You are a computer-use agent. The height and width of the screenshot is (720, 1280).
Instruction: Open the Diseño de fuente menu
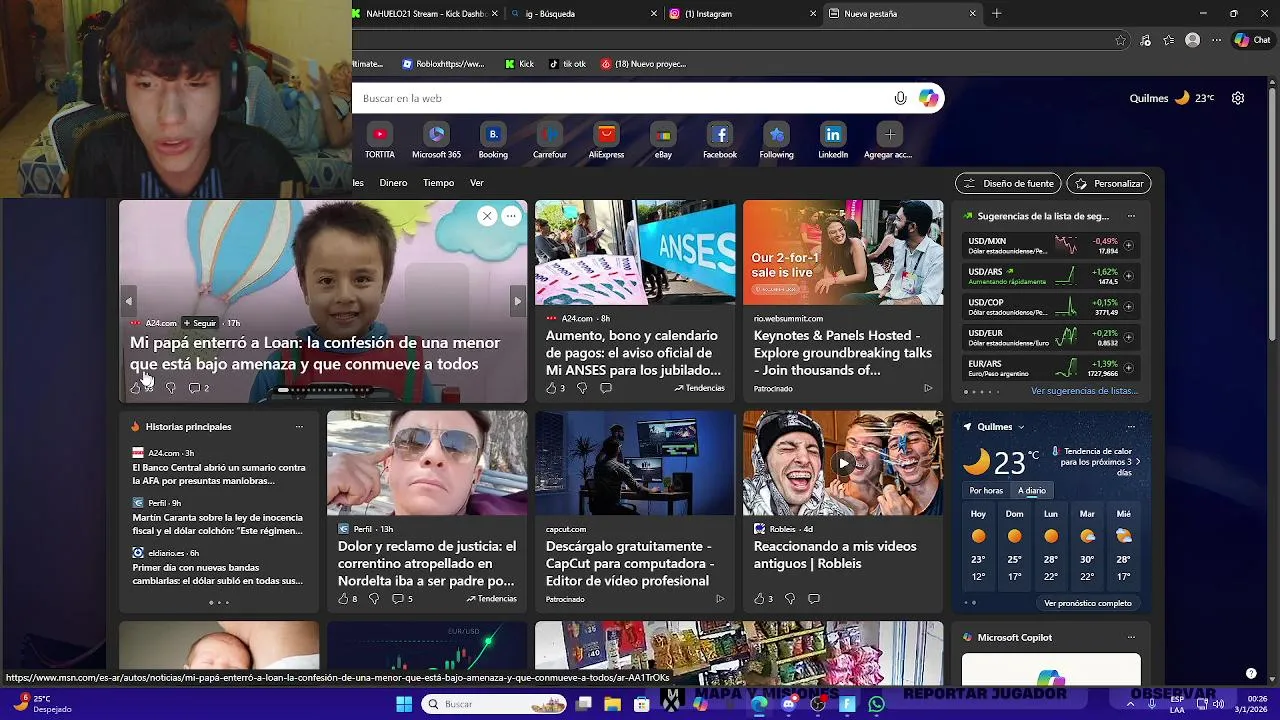1008,184
